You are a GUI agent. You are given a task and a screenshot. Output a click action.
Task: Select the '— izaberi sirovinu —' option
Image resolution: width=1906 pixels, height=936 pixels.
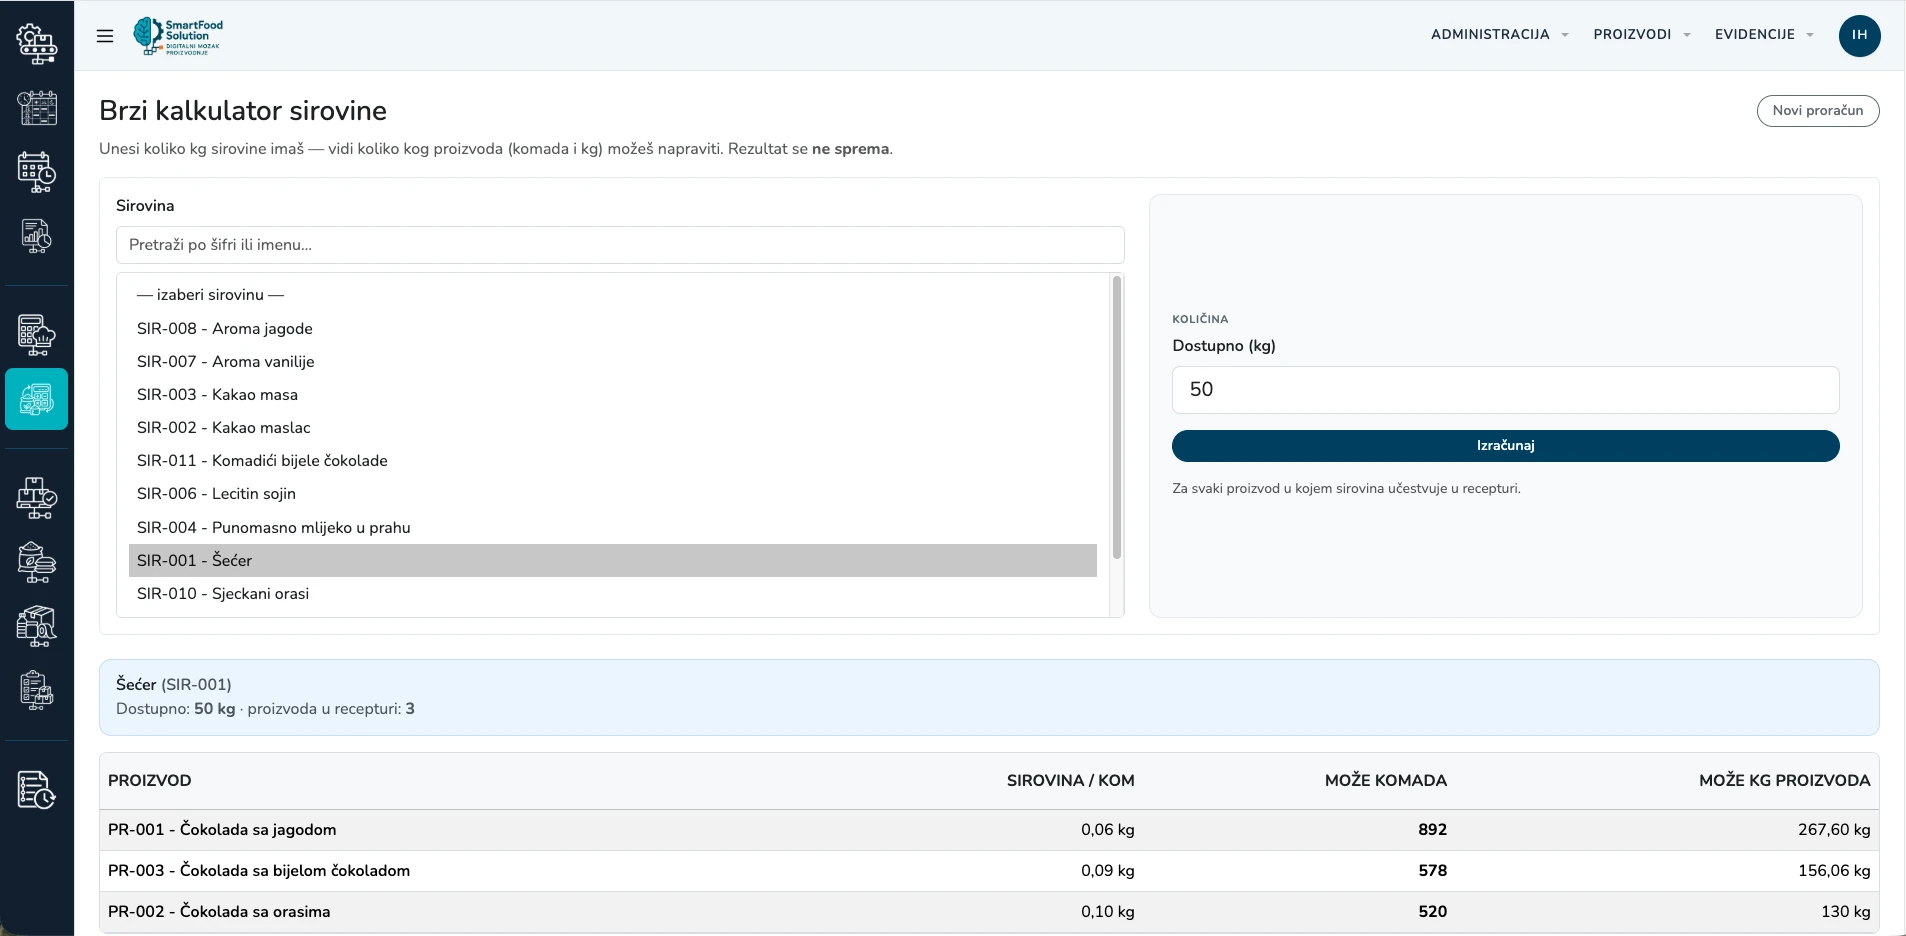613,295
